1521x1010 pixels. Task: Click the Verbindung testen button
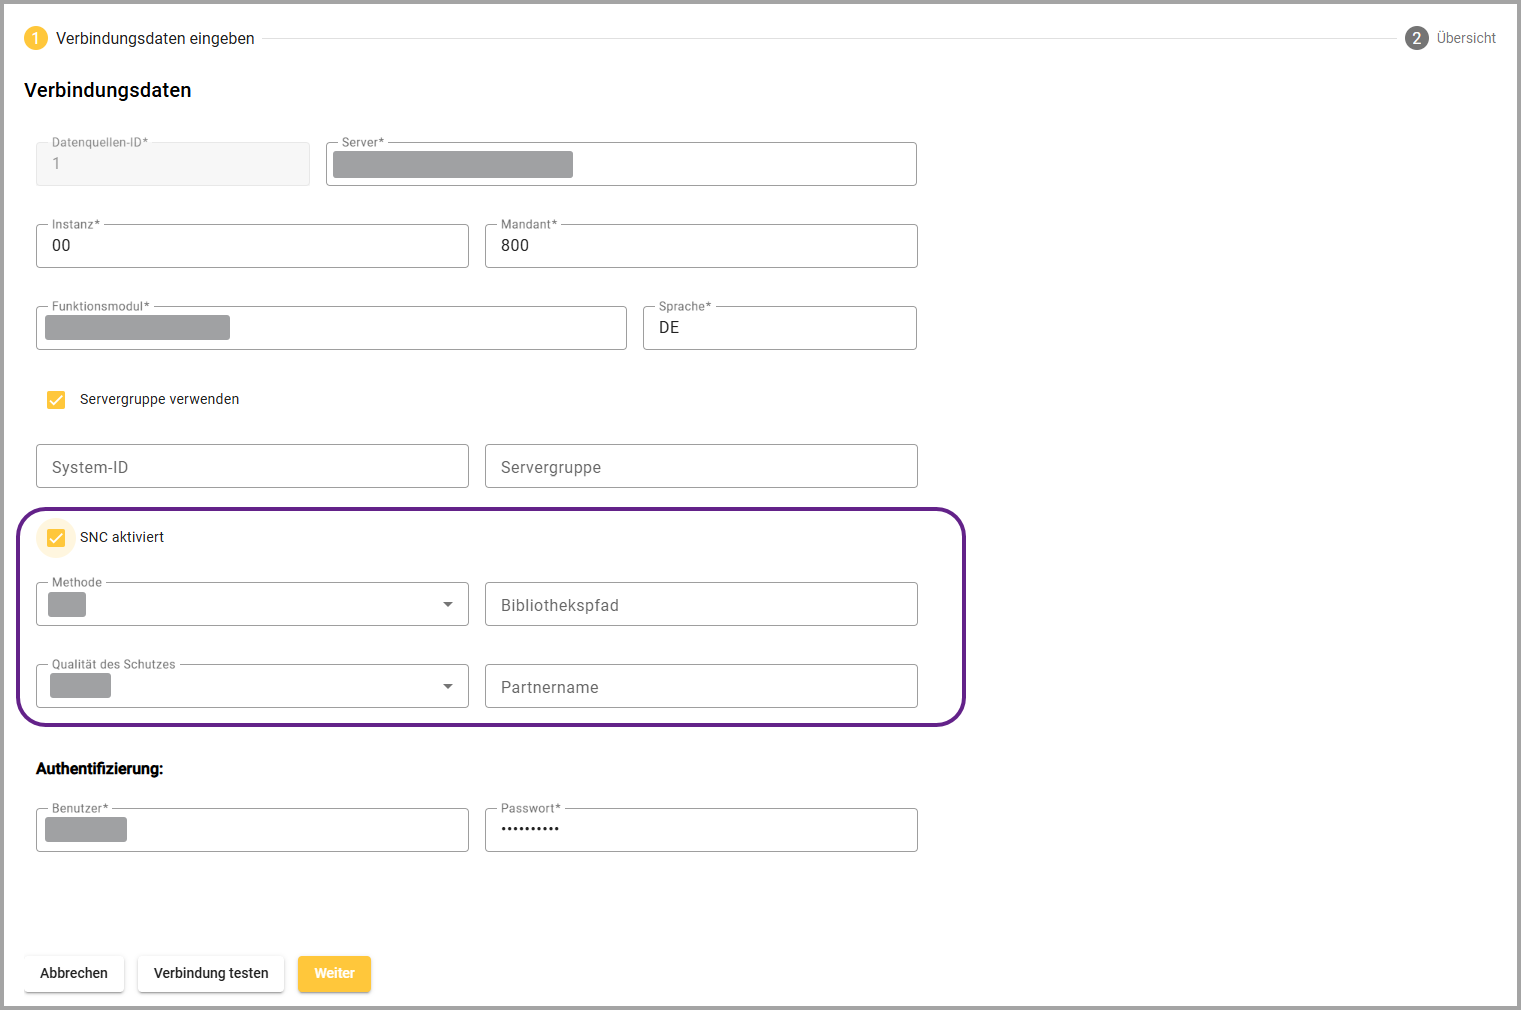(x=211, y=973)
